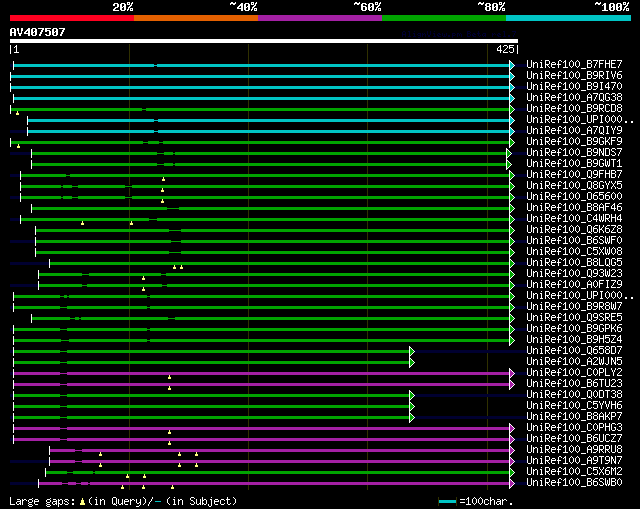Click the cyan ~100% identity legend bar

(567, 18)
